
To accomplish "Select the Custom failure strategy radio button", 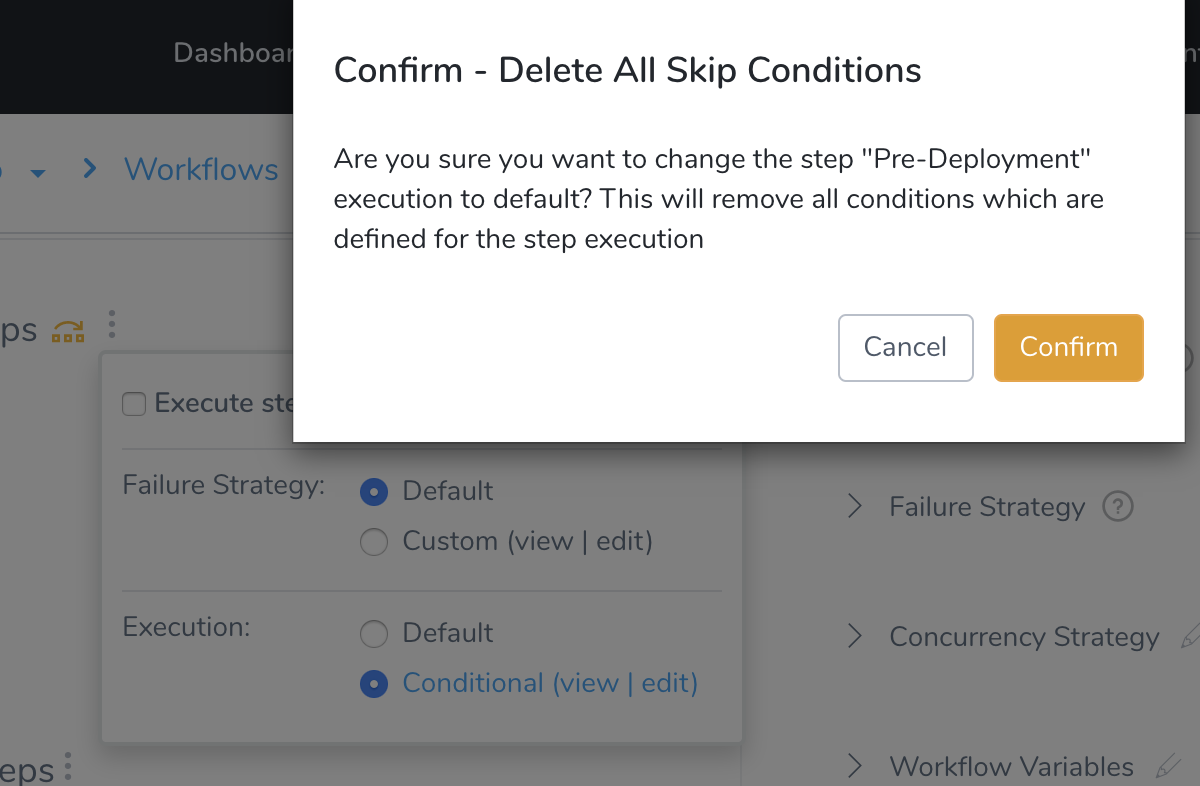I will (x=373, y=542).
